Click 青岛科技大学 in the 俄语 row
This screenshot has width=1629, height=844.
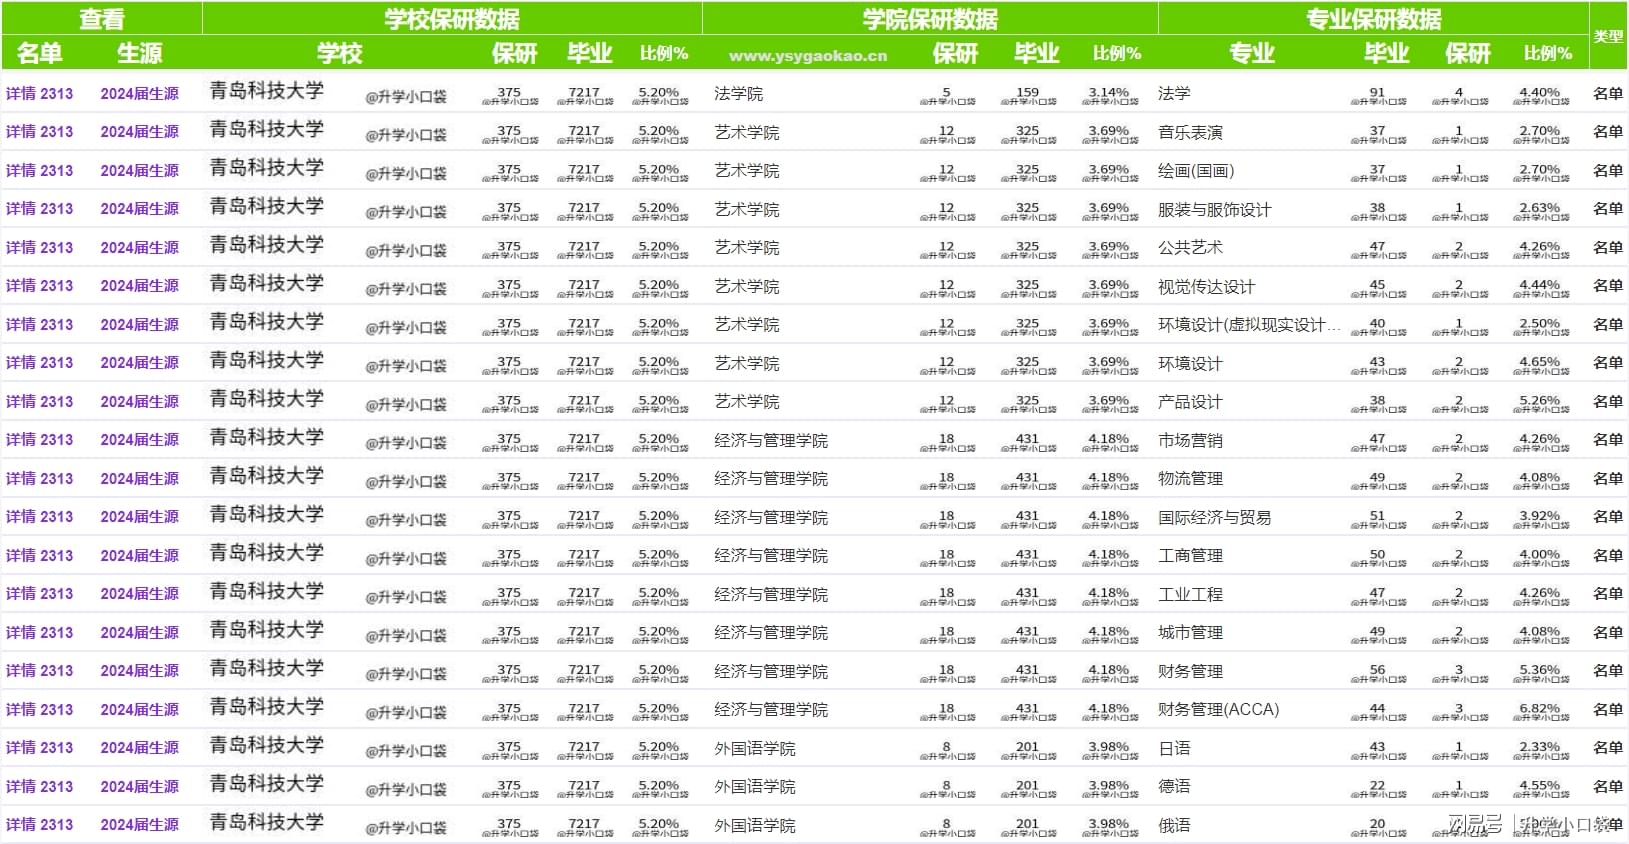pos(267,823)
